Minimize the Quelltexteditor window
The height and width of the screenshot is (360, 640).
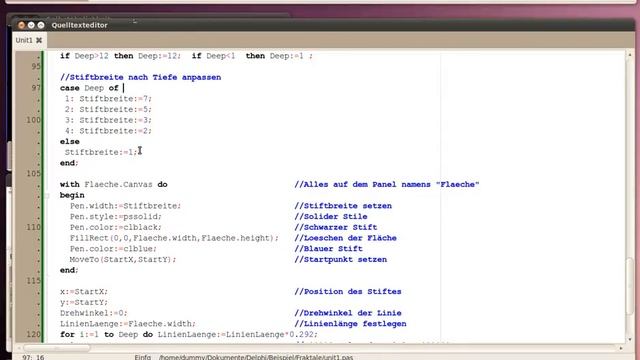(31, 25)
